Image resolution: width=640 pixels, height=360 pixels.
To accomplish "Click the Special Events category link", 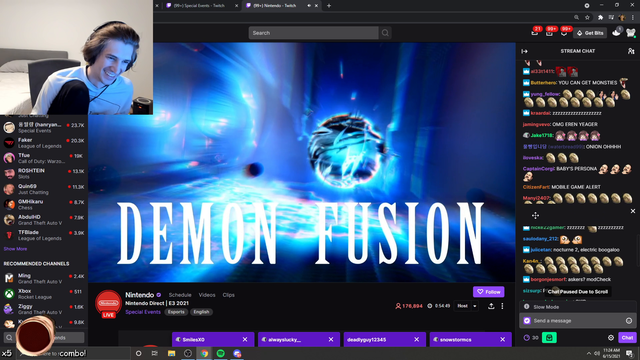I will pyautogui.click(x=143, y=312).
